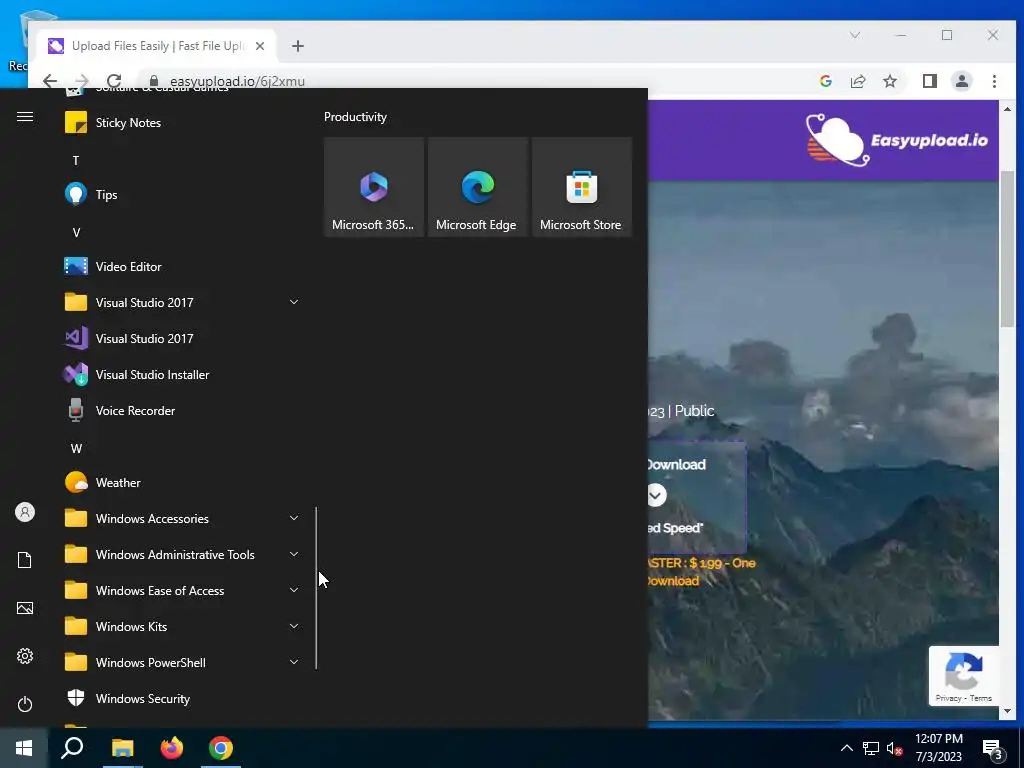Image resolution: width=1024 pixels, height=768 pixels.
Task: Open network icon in system tray
Action: click(x=871, y=748)
